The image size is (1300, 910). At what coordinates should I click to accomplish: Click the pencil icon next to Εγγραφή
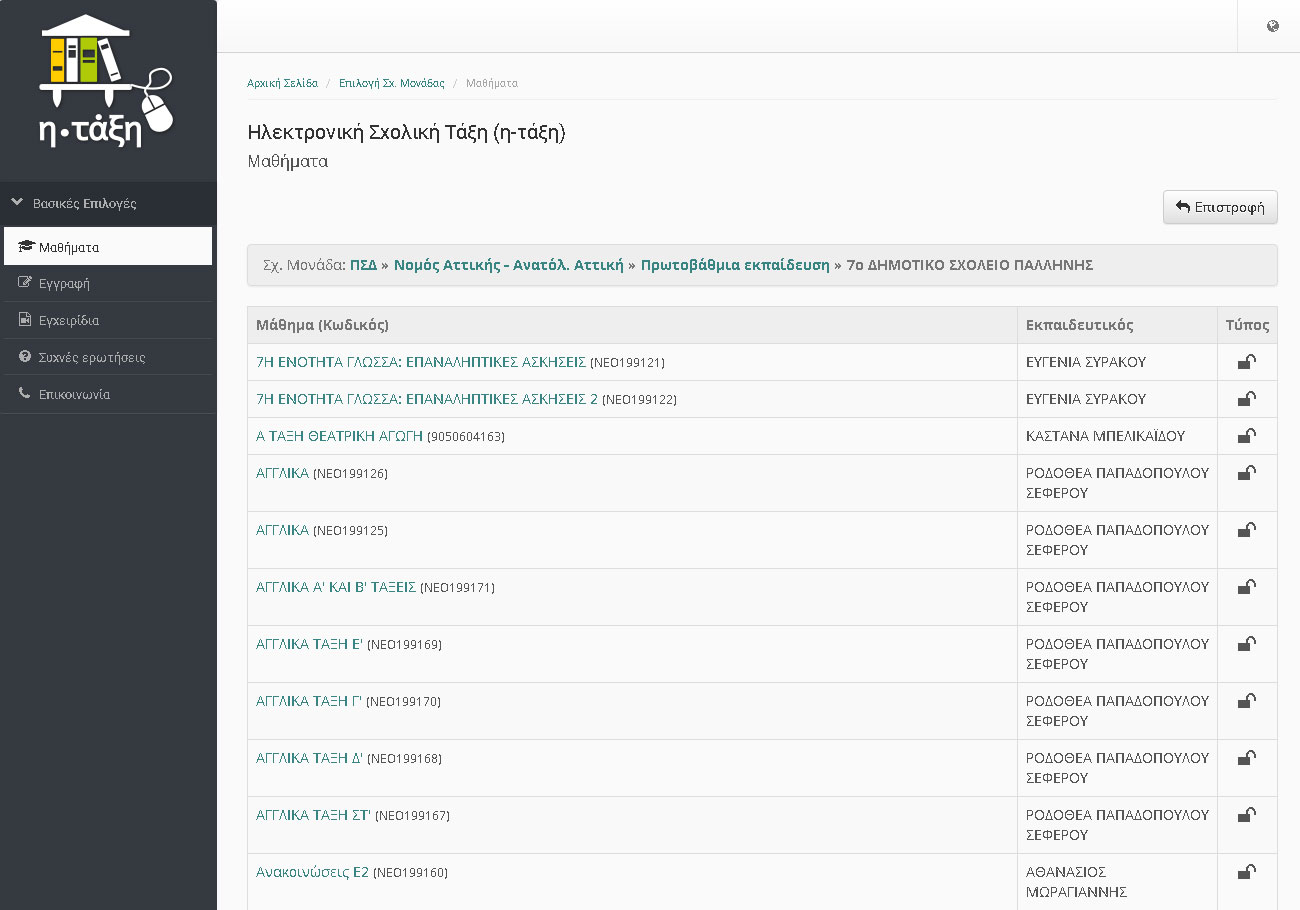tap(25, 283)
